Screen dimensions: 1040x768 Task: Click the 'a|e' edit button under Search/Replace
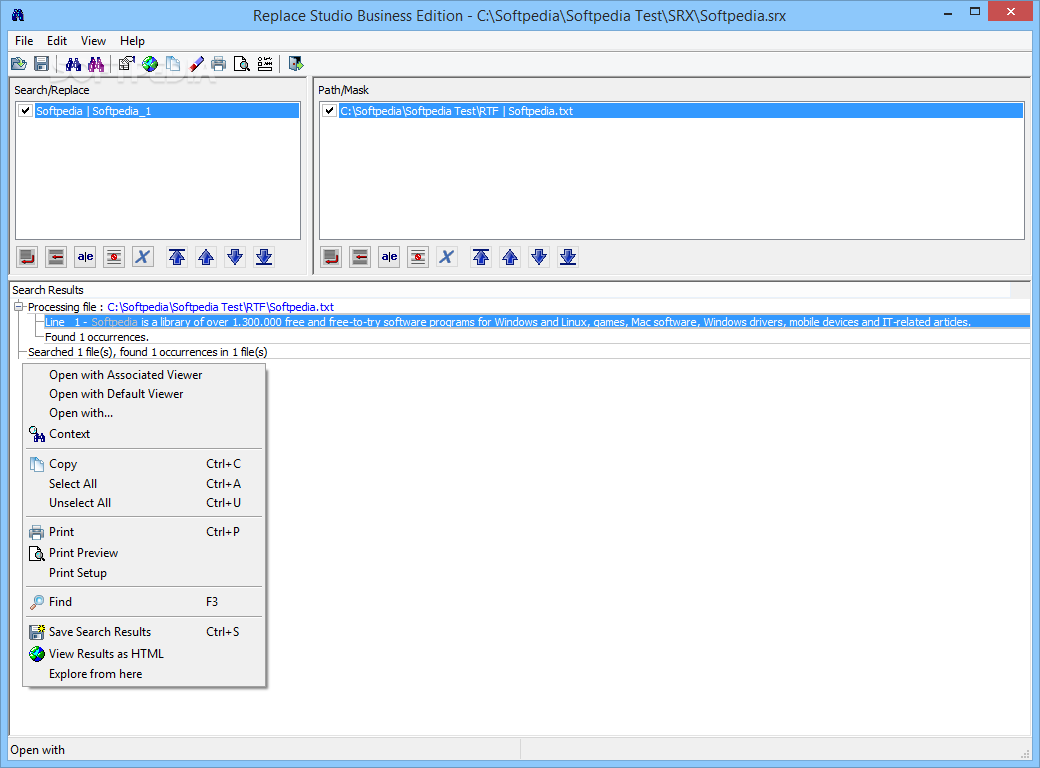86,257
